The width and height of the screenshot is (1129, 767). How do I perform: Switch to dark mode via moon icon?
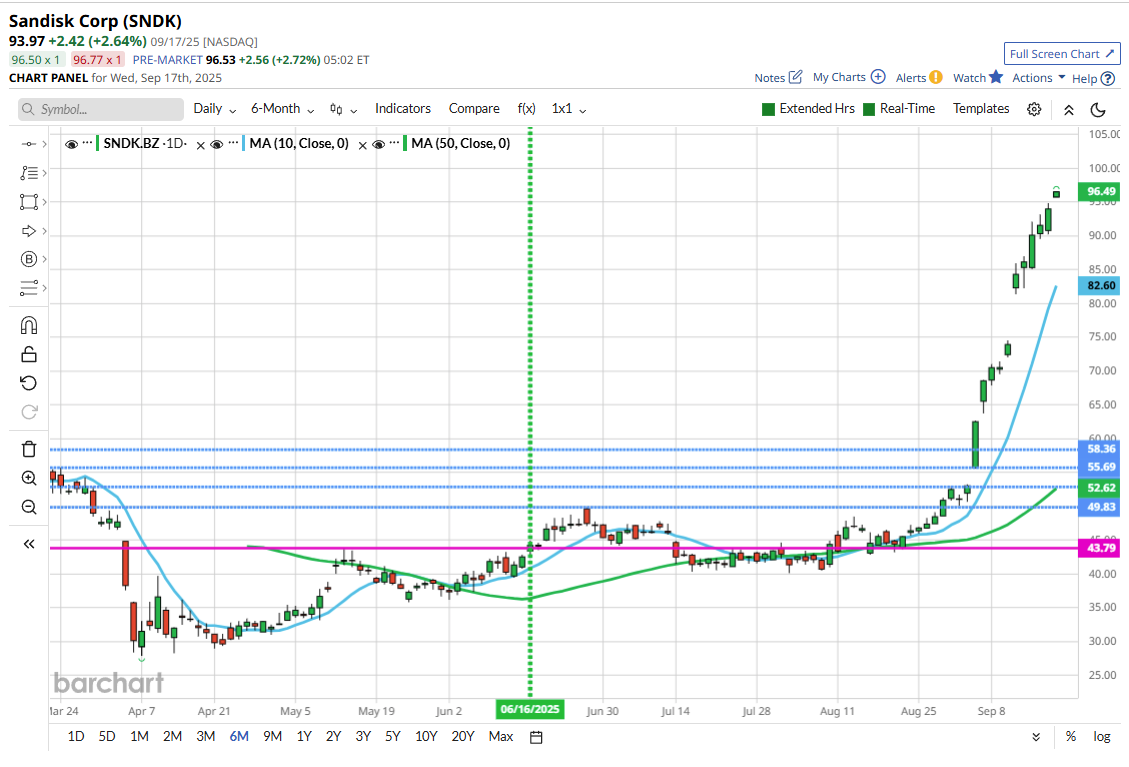pos(1098,108)
